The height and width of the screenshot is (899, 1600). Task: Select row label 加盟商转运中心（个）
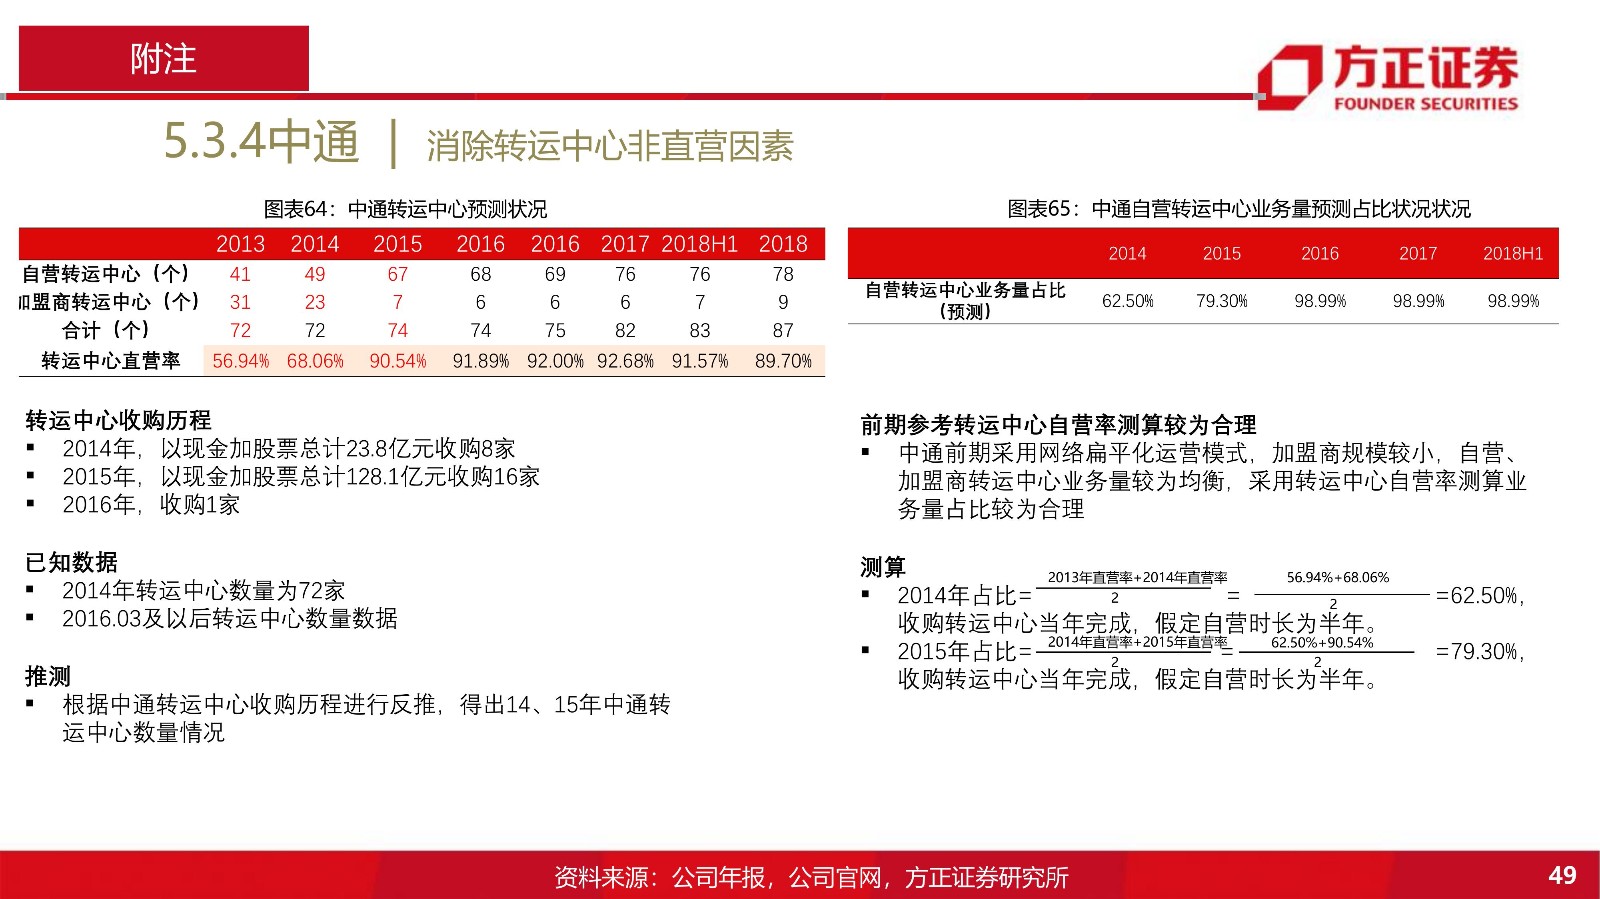tap(109, 302)
